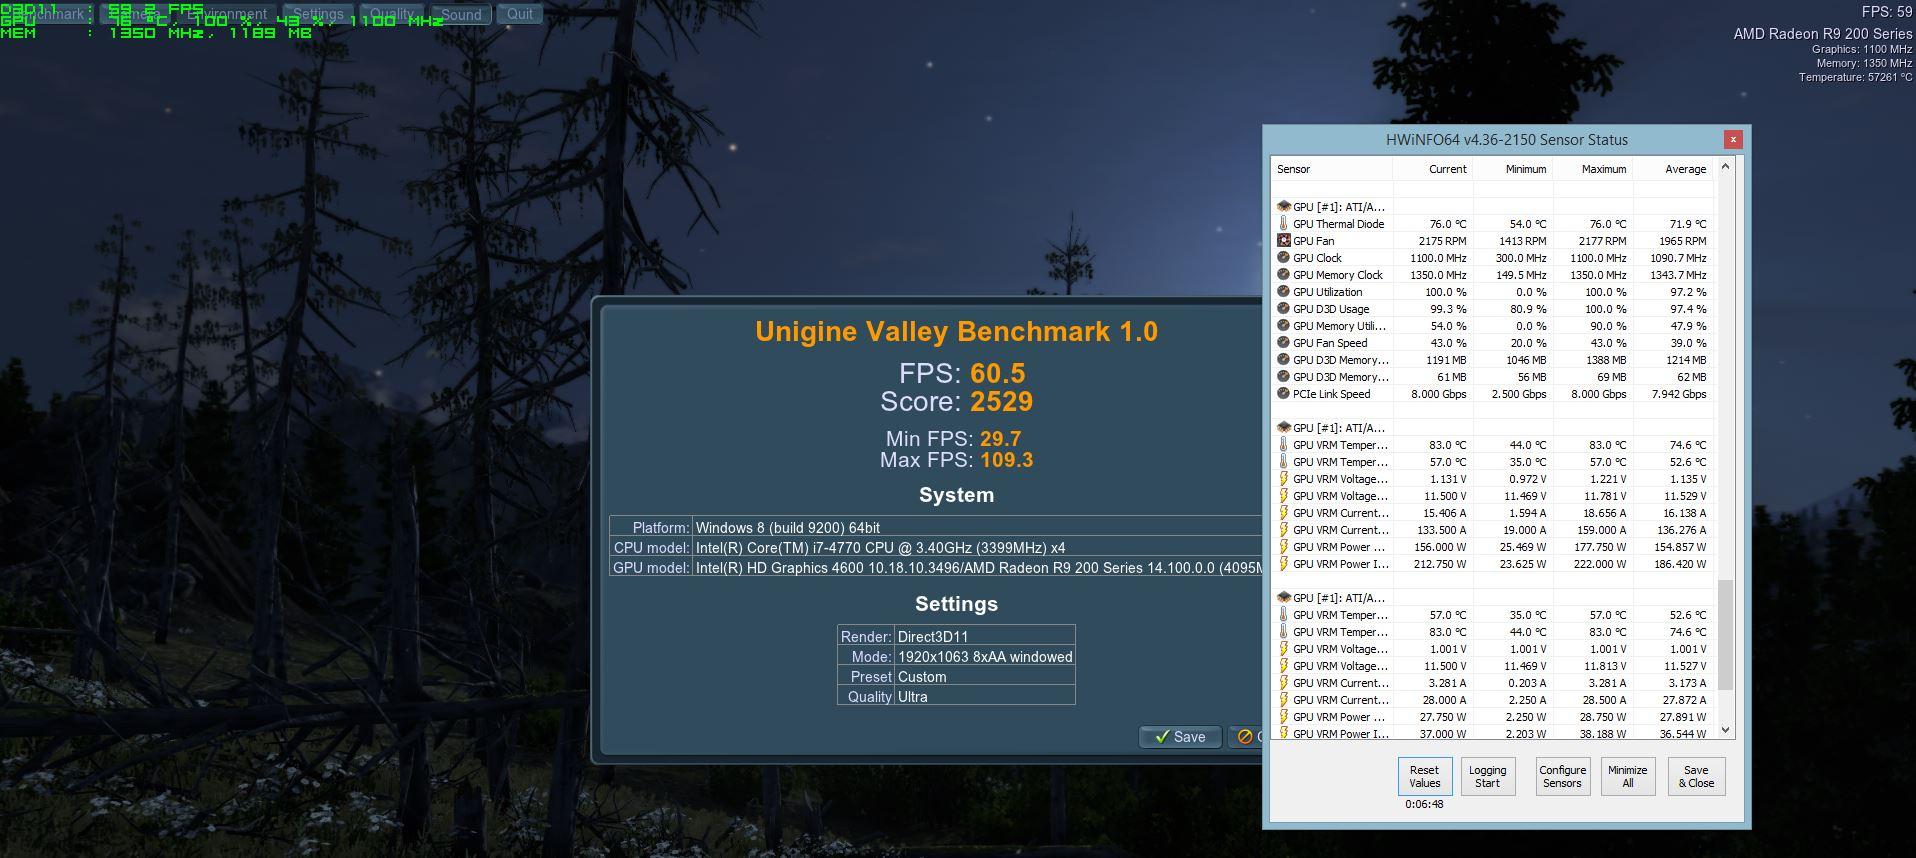Select the gauge icon next to GPU Memory Clock
Viewport: 1916px width, 858px height.
(x=1283, y=275)
